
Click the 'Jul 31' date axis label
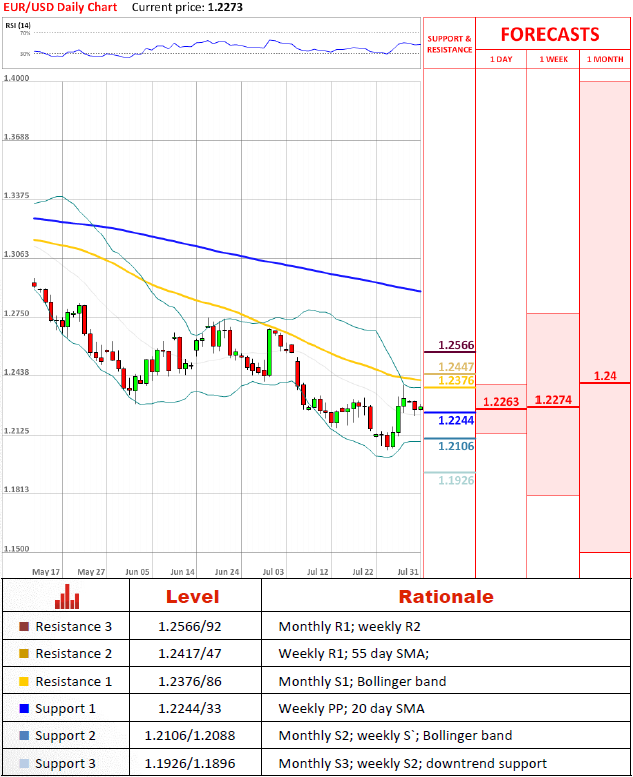tap(408, 572)
